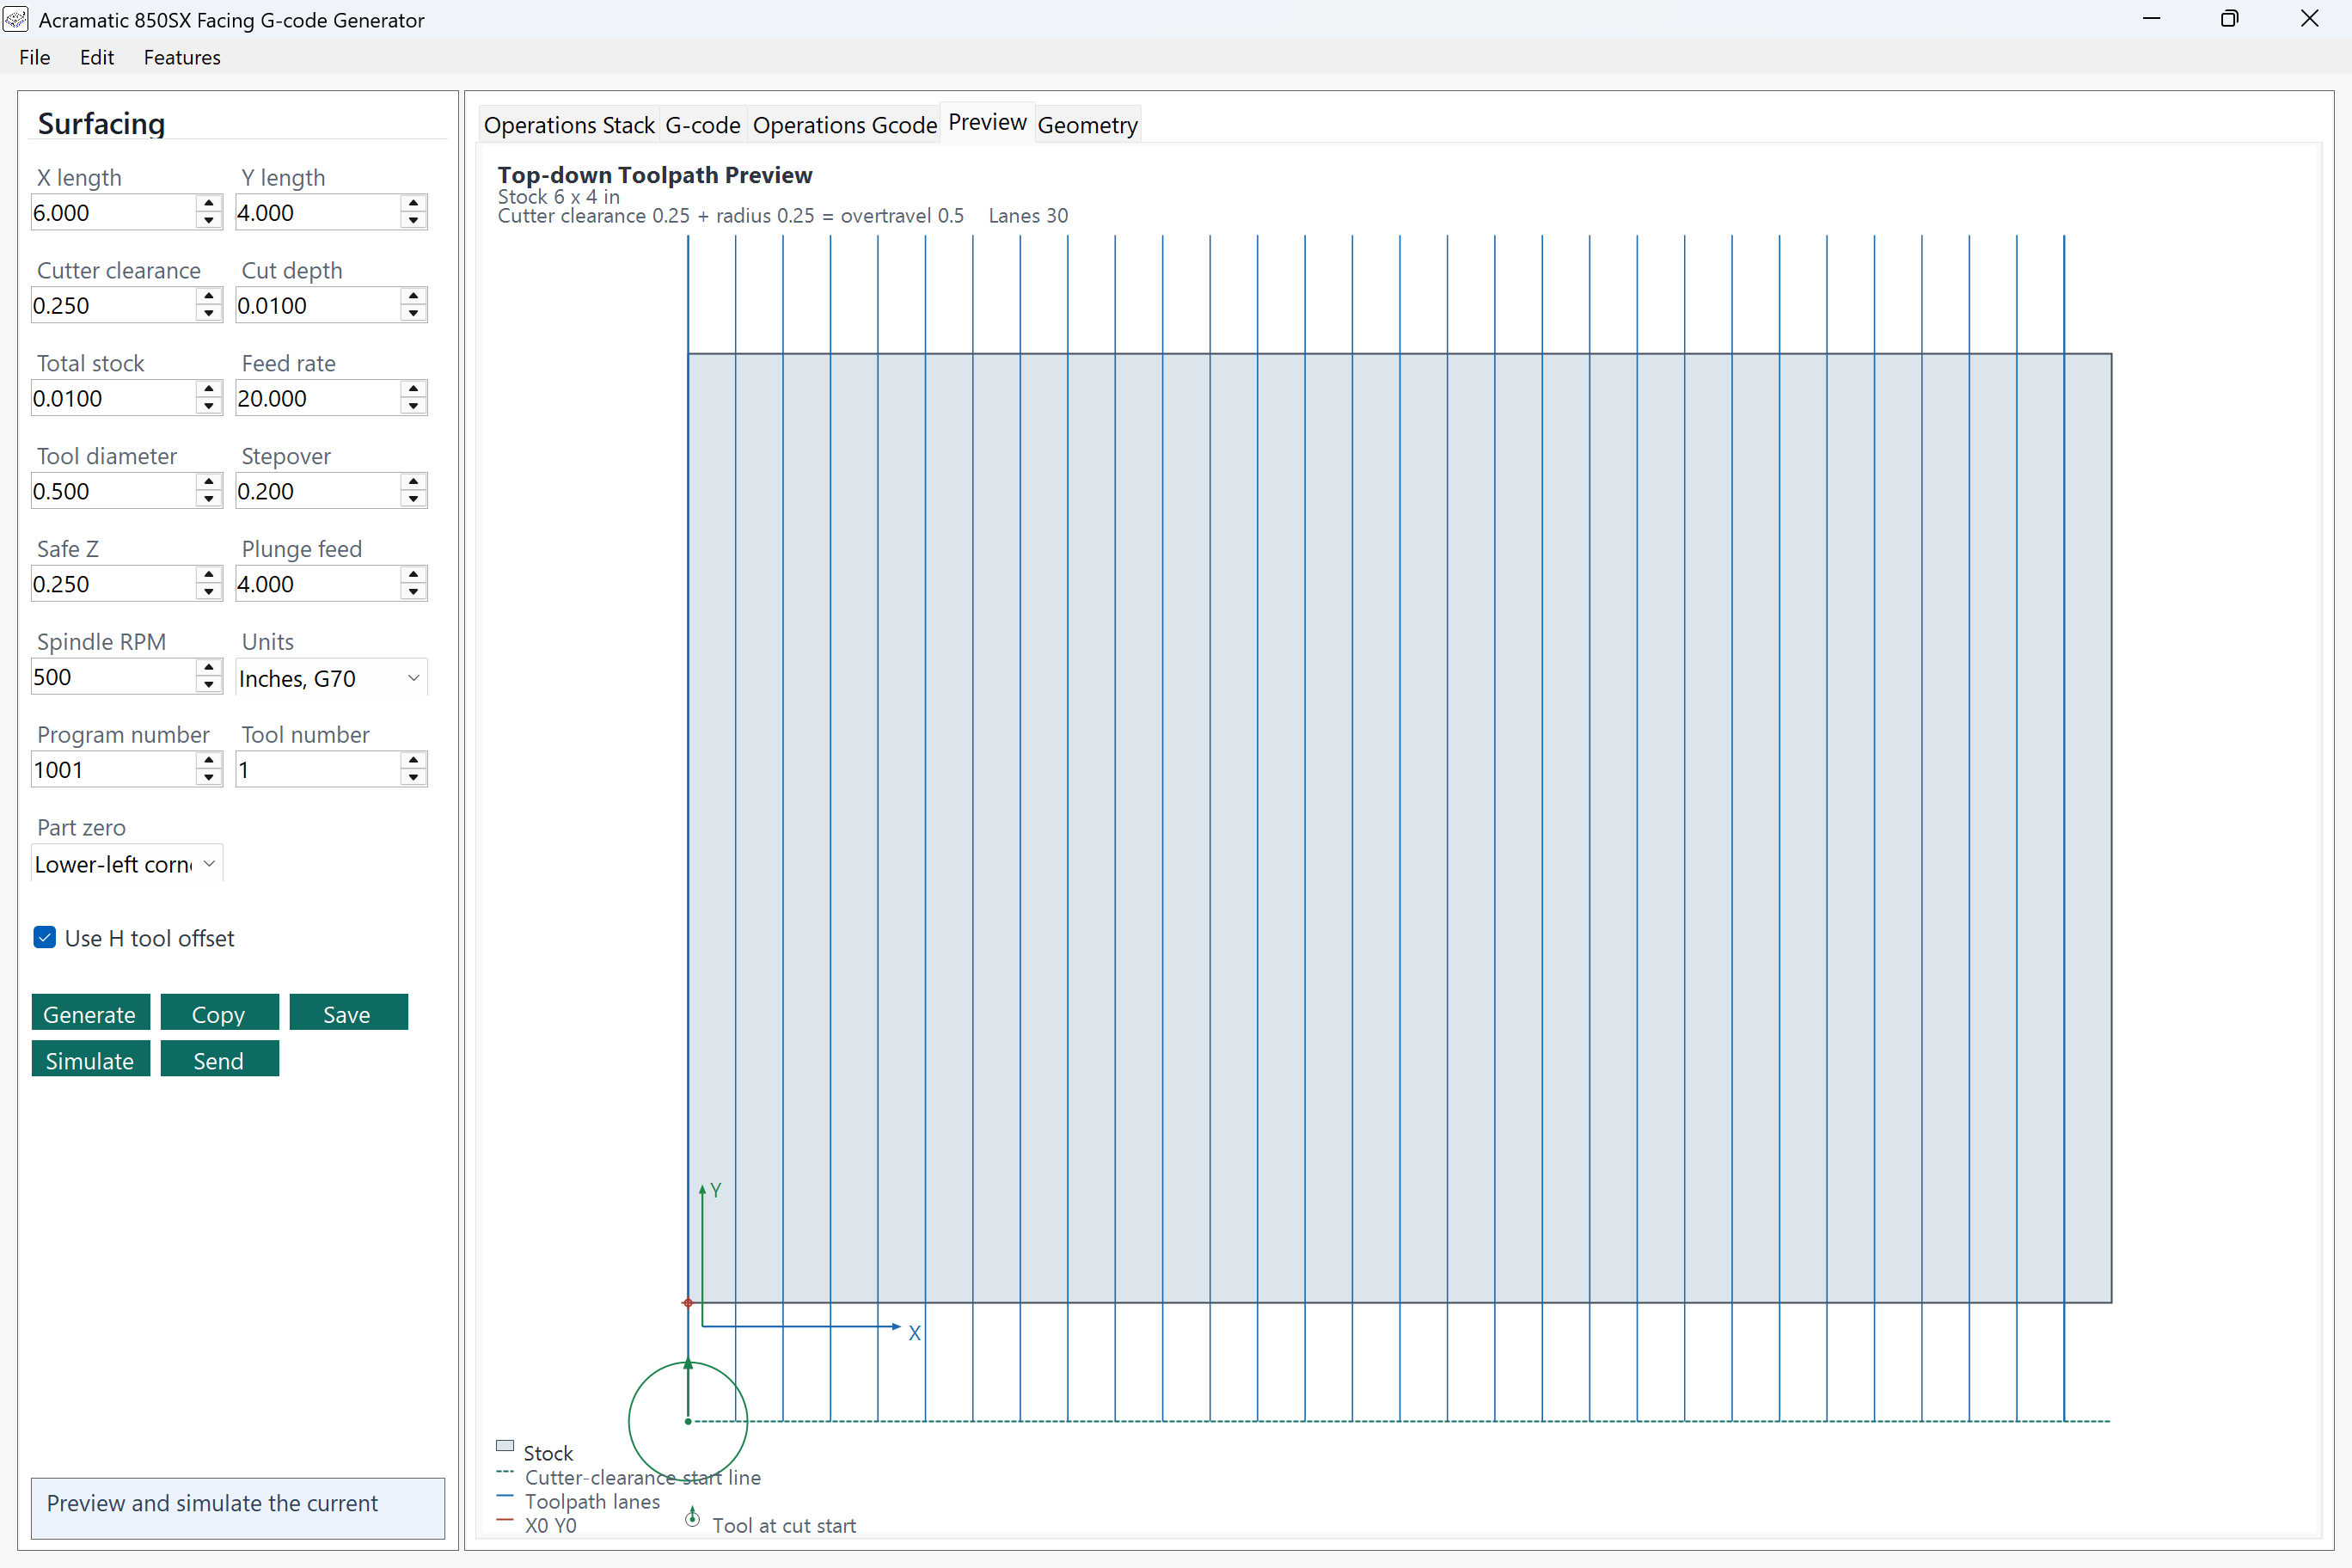Viewport: 2352px width, 1568px height.
Task: Increase Cut depth with up arrow
Action: 413,296
